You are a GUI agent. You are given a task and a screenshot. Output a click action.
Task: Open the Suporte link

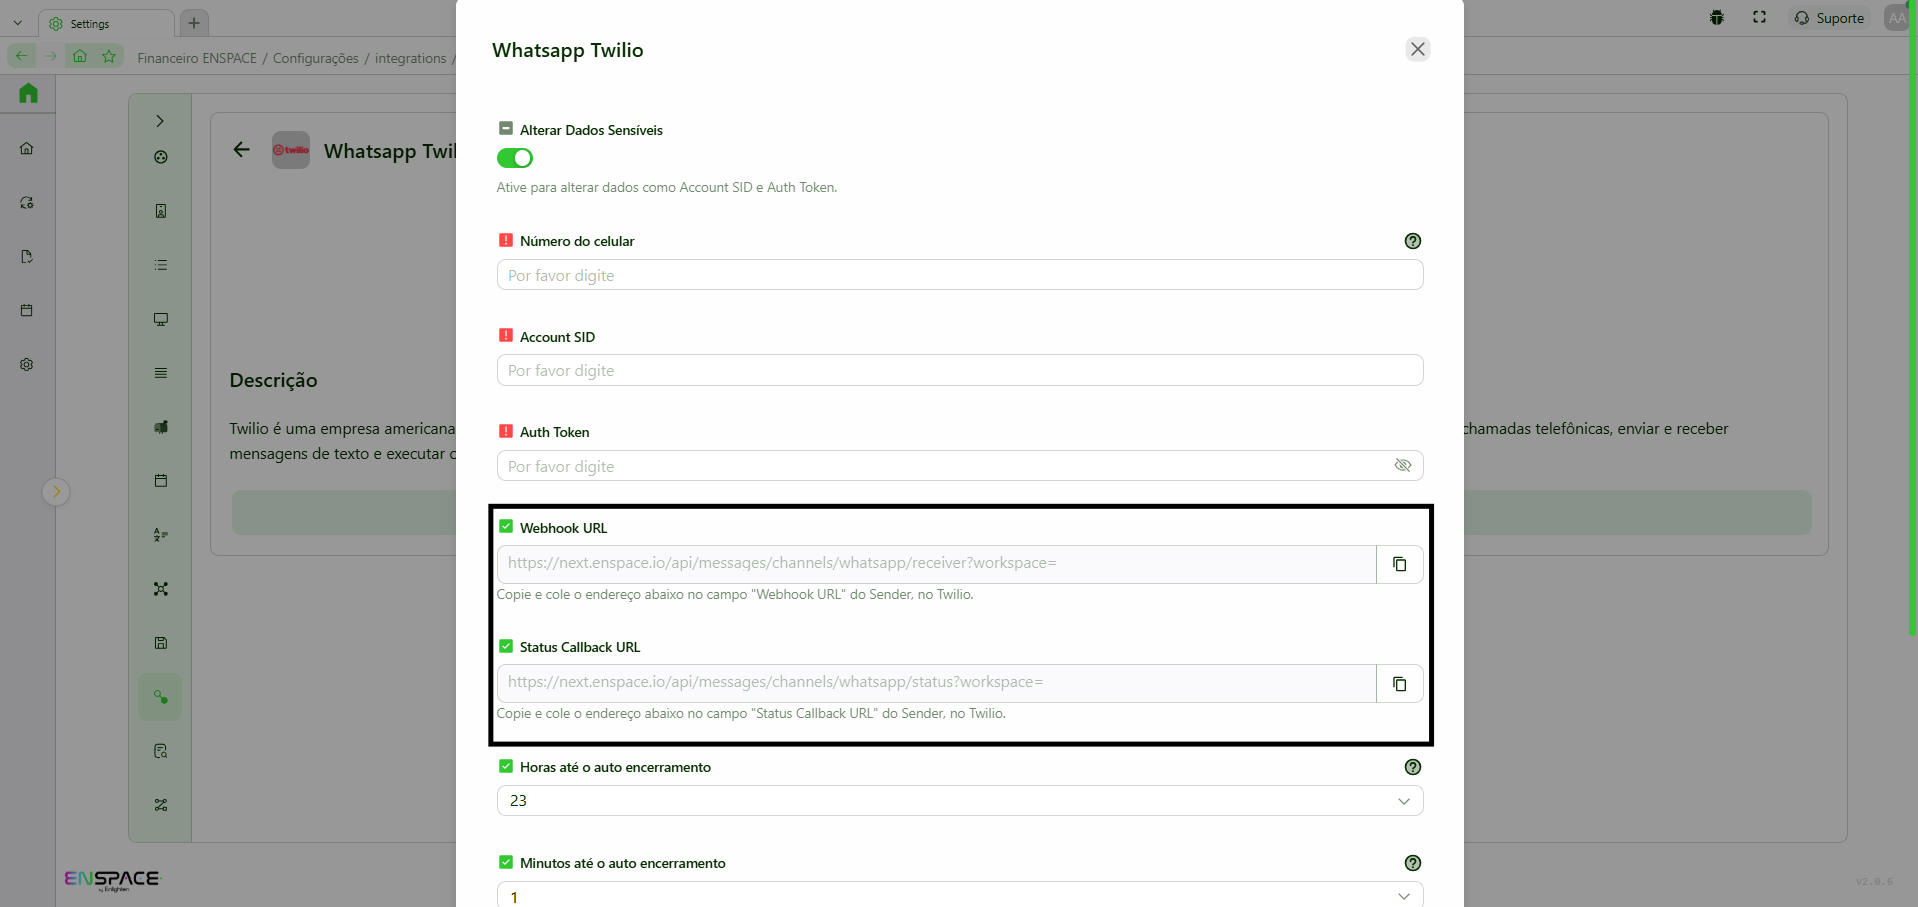1829,18
